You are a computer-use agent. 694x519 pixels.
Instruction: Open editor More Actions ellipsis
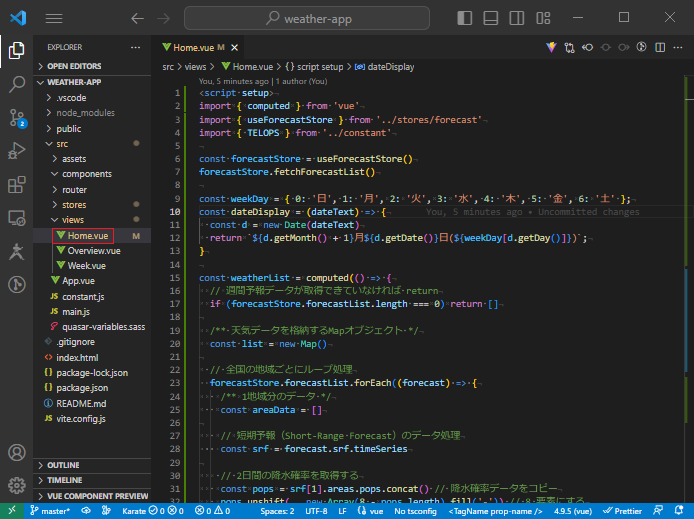[x=678, y=47]
